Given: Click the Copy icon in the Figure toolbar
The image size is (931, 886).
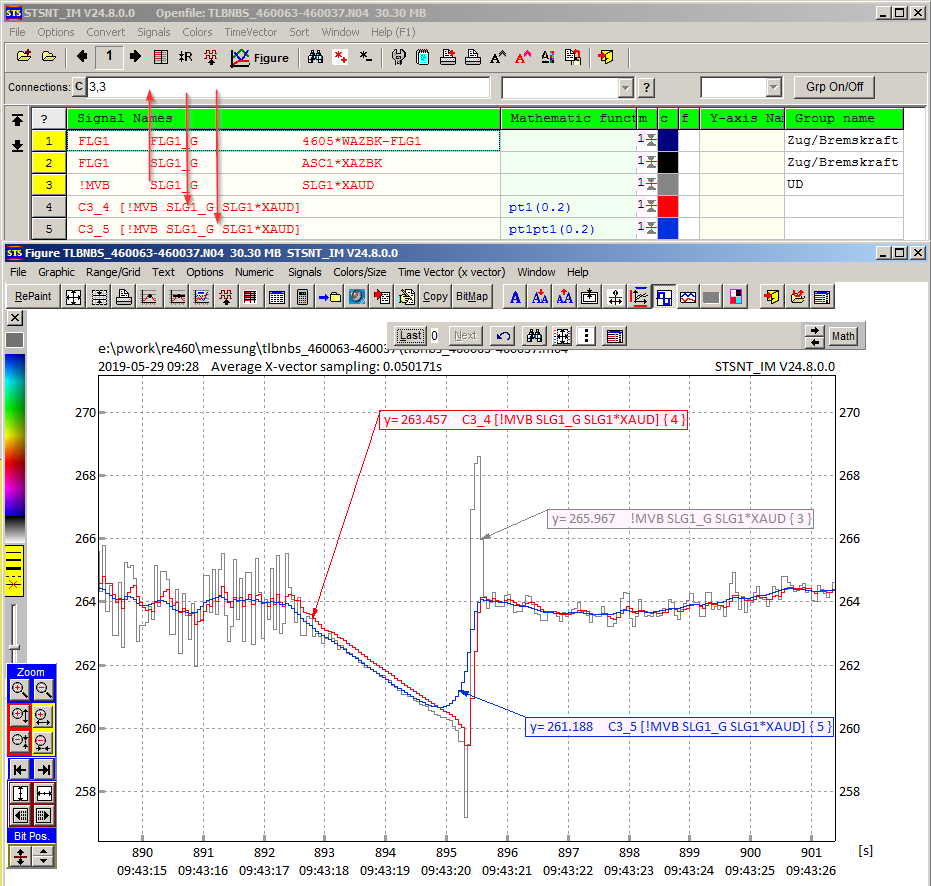Looking at the screenshot, I should coord(434,296).
